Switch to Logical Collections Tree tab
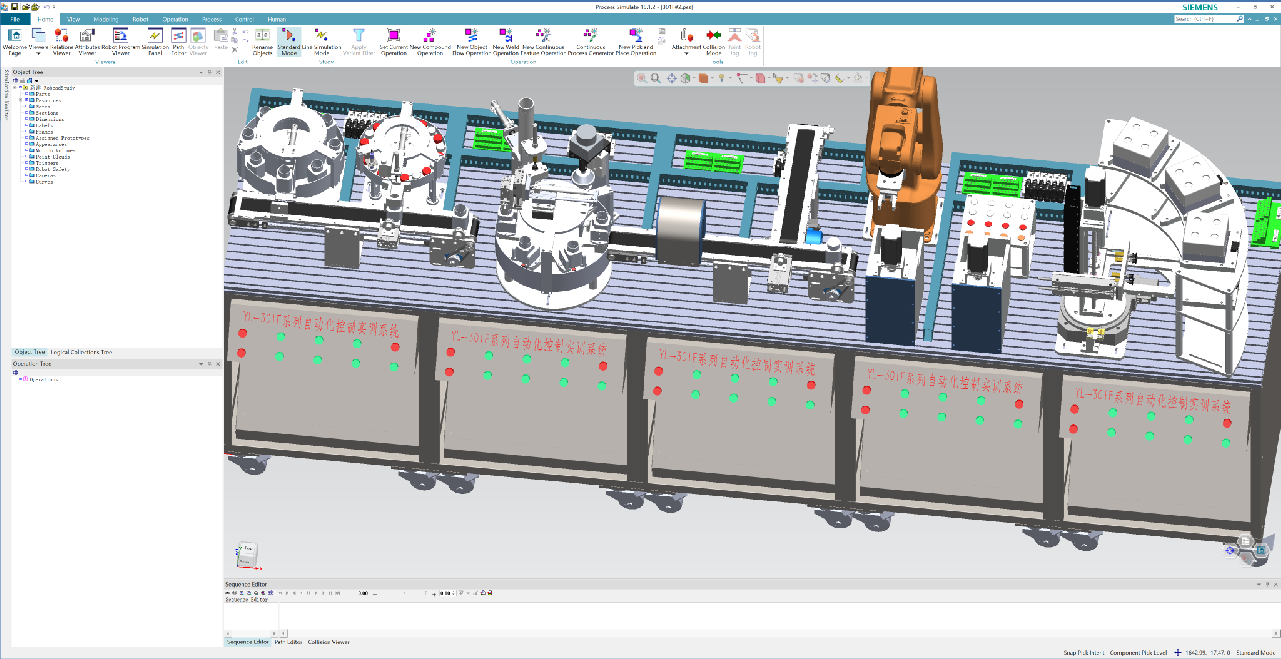1281x659 pixels. 81,352
